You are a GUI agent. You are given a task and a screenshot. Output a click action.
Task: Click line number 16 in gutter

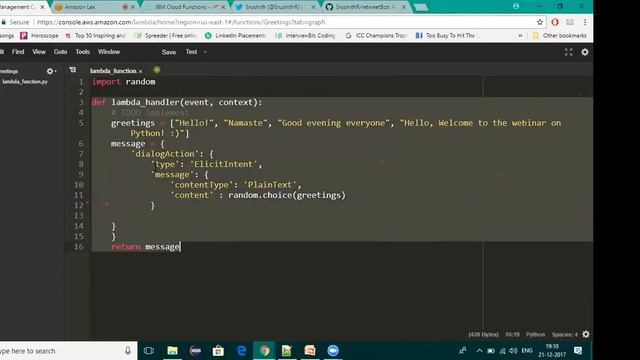coord(79,247)
